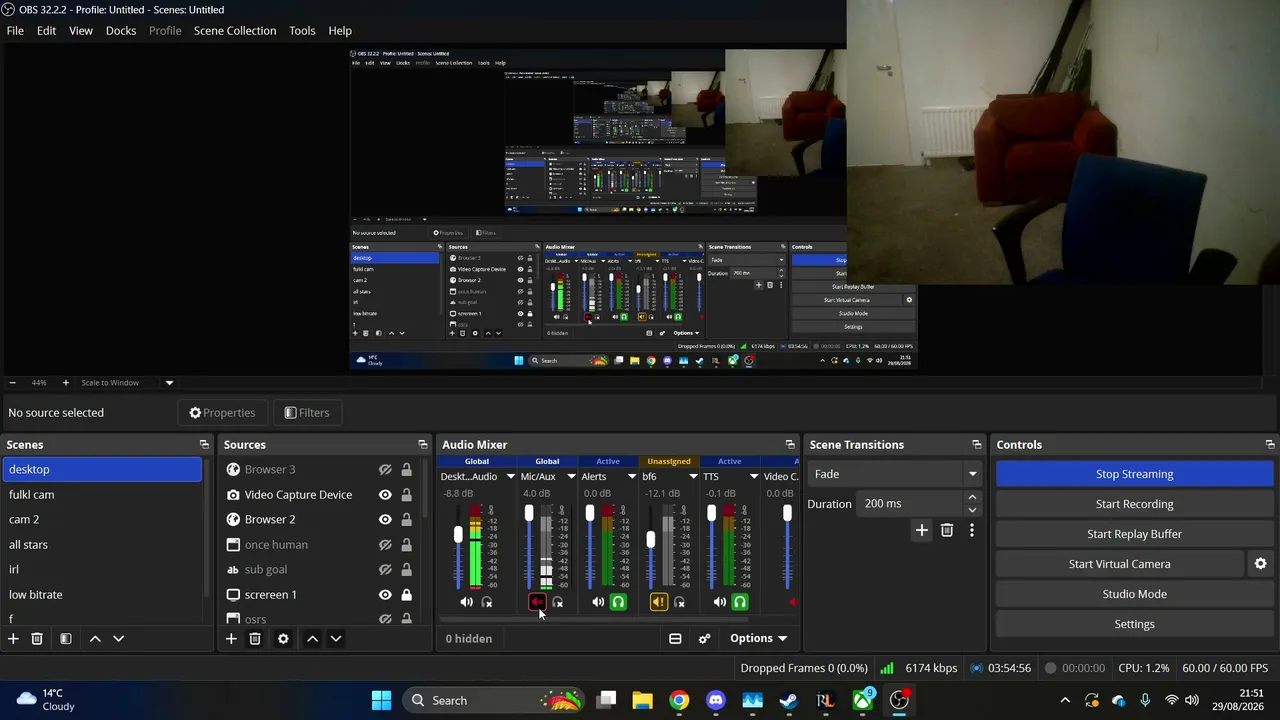
Task: Open Mic/Aux channel dropdown arrow
Action: tap(571, 477)
